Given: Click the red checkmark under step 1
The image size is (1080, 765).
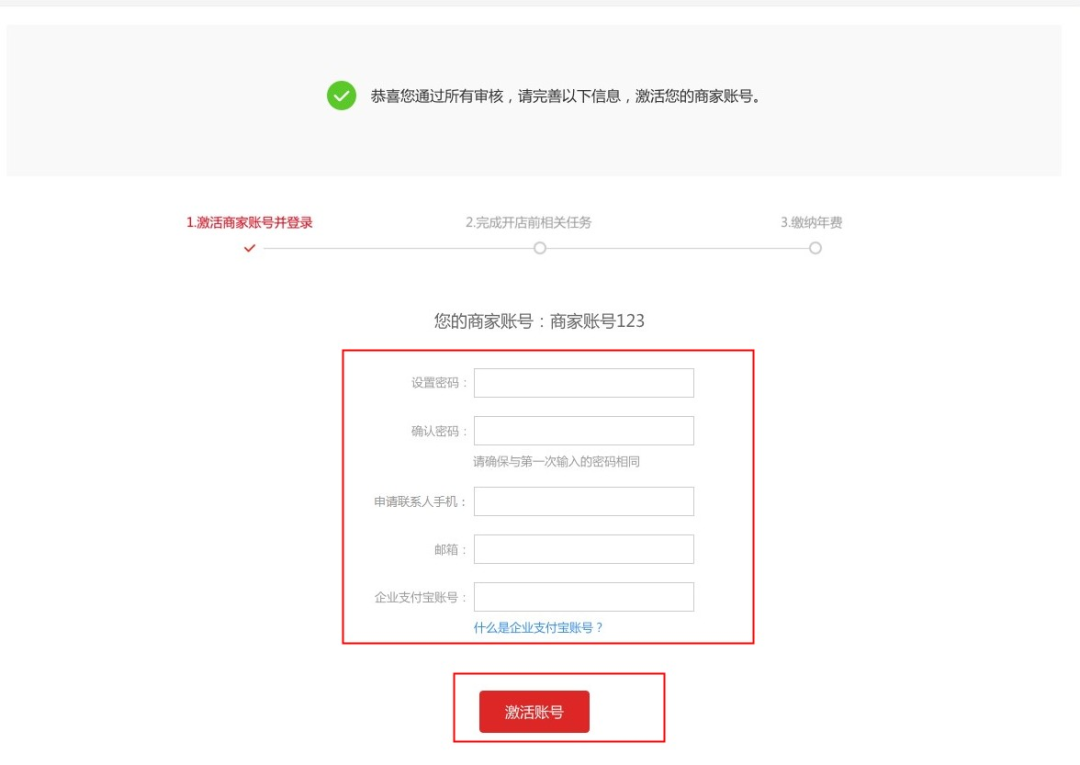Looking at the screenshot, I should coord(249,248).
